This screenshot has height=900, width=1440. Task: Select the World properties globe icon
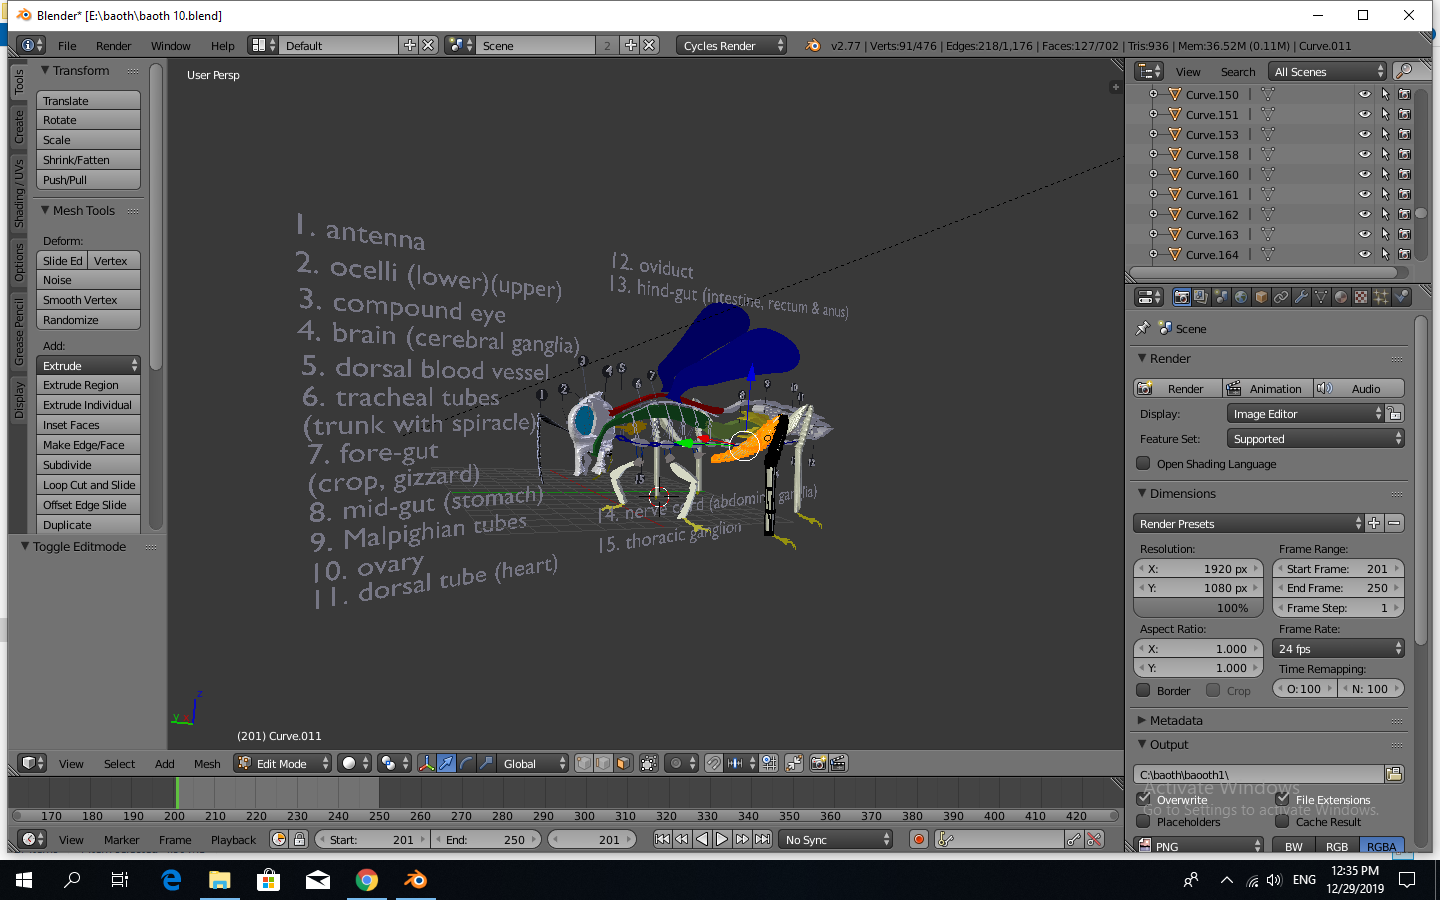click(x=1240, y=297)
